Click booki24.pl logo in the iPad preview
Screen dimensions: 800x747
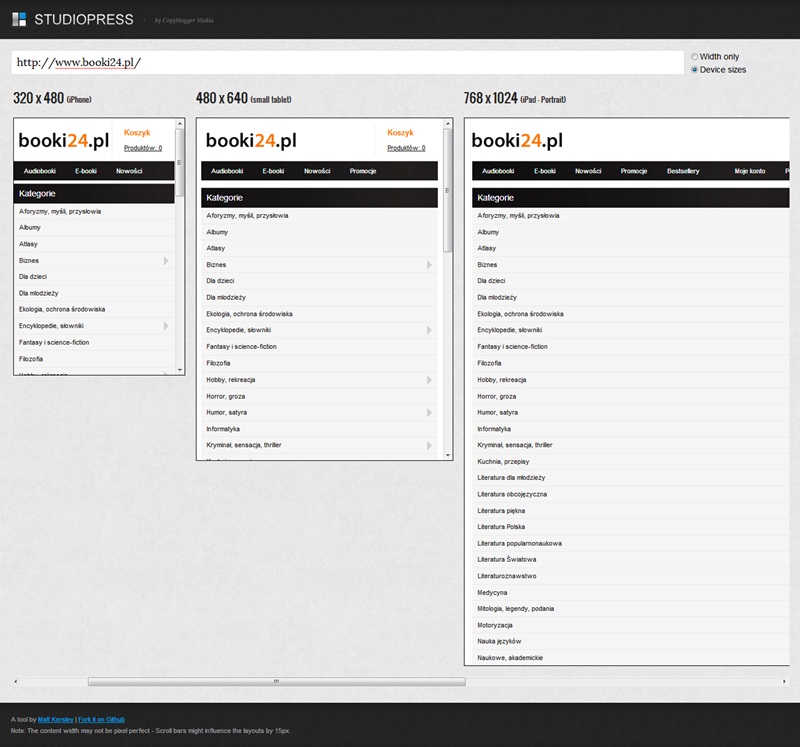(517, 141)
